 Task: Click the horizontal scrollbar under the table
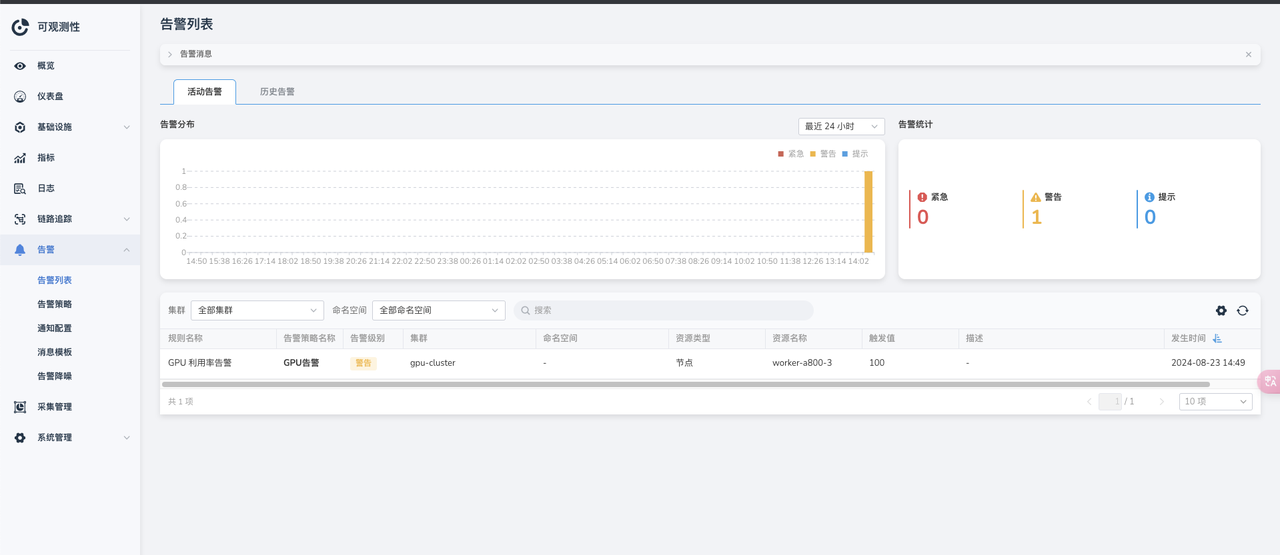point(685,384)
